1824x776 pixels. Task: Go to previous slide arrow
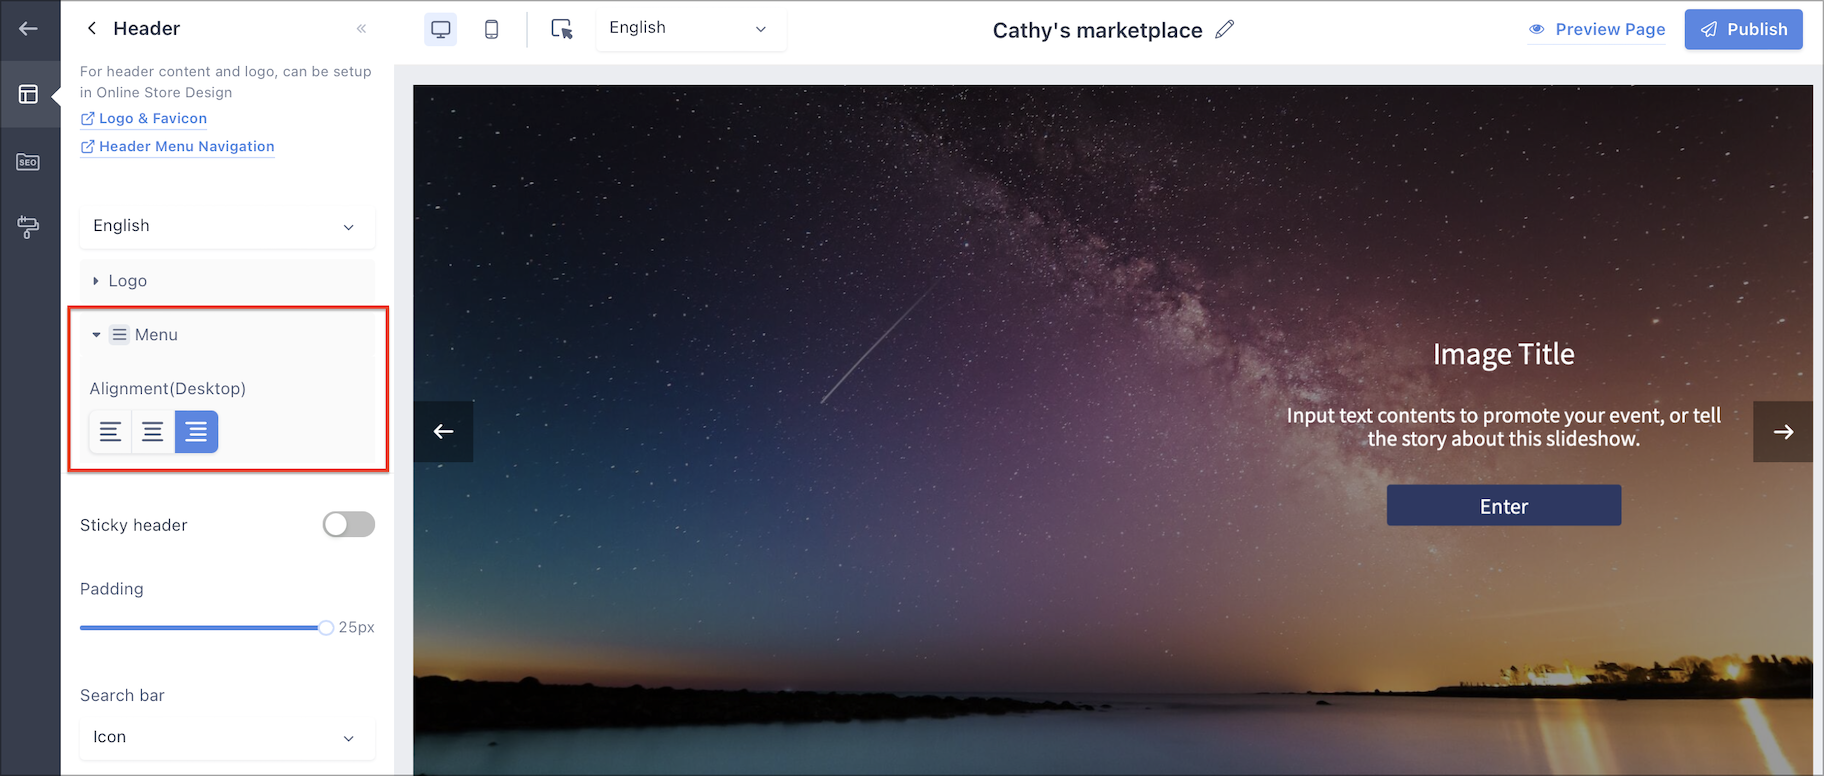tap(443, 431)
